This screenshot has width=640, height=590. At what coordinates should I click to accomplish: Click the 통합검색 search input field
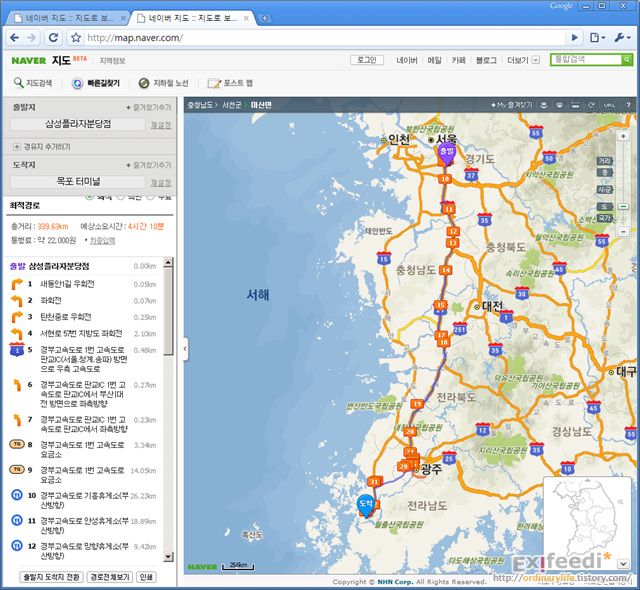(x=586, y=60)
